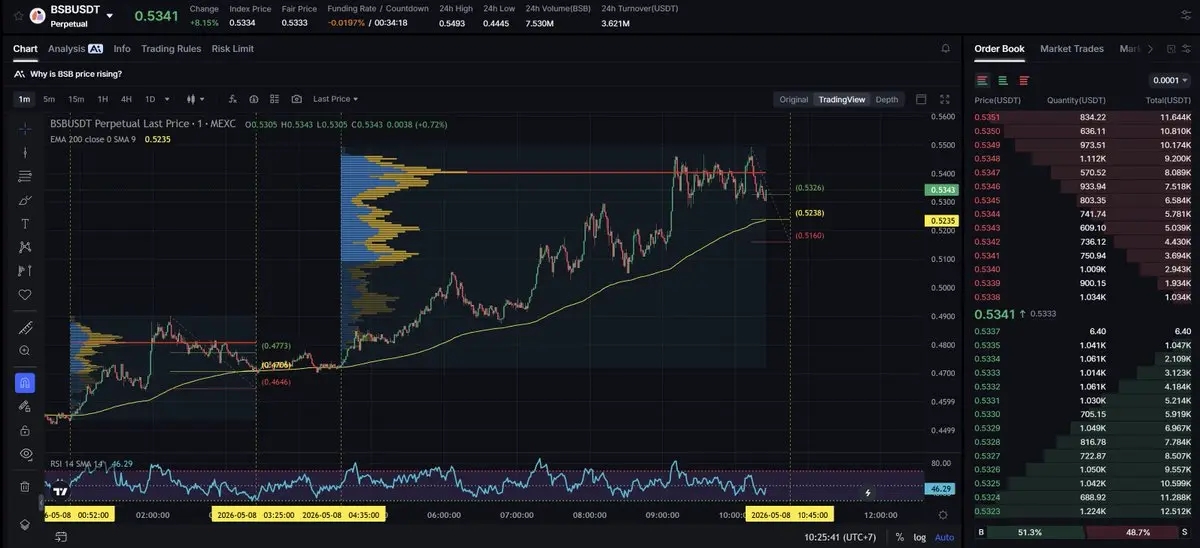Image resolution: width=1200 pixels, height=548 pixels.
Task: Select the zoom-in magnifier tool
Action: (x=25, y=351)
